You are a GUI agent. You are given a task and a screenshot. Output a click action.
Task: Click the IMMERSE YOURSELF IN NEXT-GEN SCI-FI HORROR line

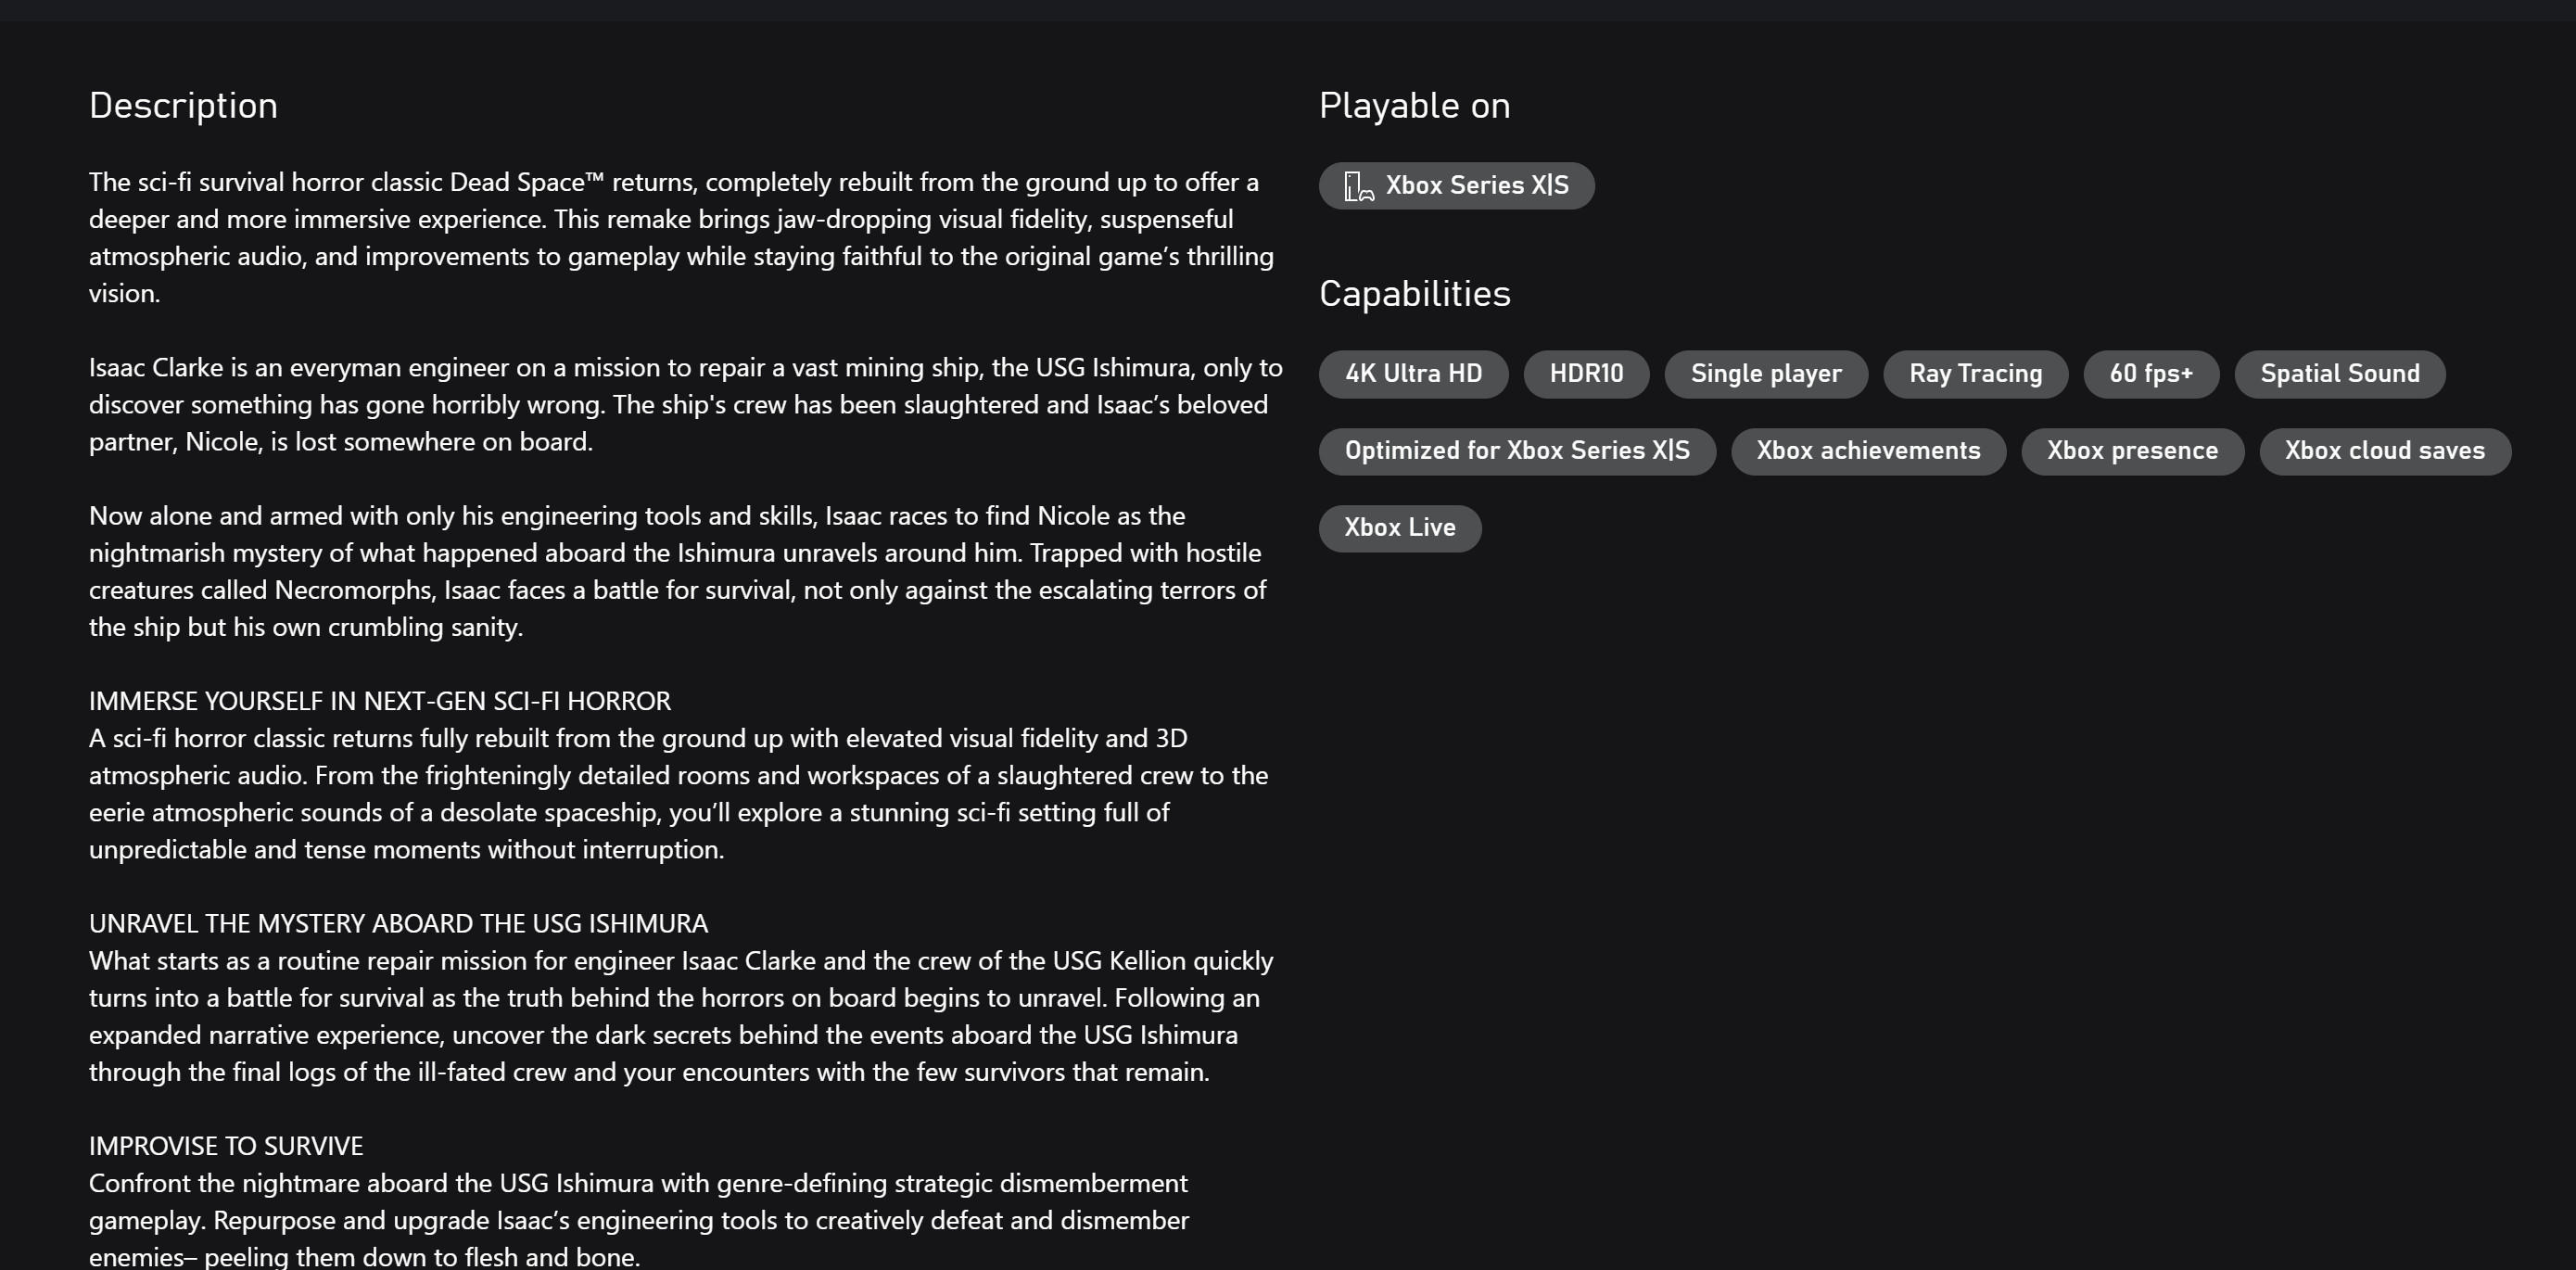pyautogui.click(x=380, y=701)
